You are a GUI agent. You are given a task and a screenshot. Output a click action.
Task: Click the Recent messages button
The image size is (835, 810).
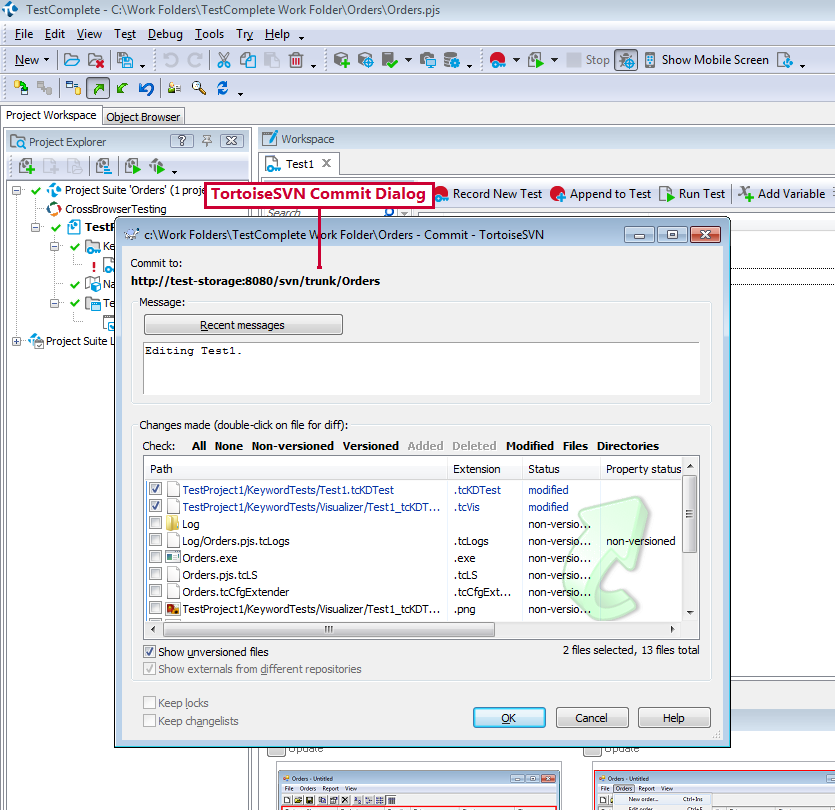[x=243, y=325]
